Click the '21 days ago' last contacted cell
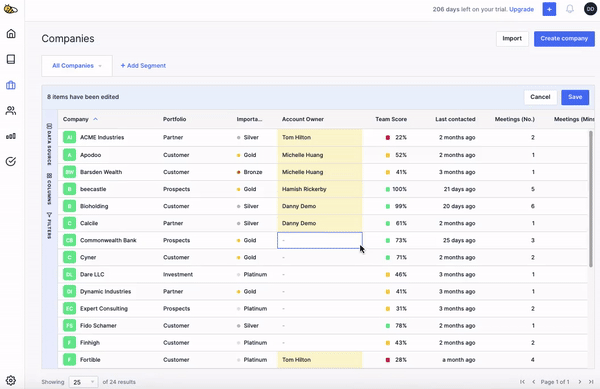 [459, 189]
